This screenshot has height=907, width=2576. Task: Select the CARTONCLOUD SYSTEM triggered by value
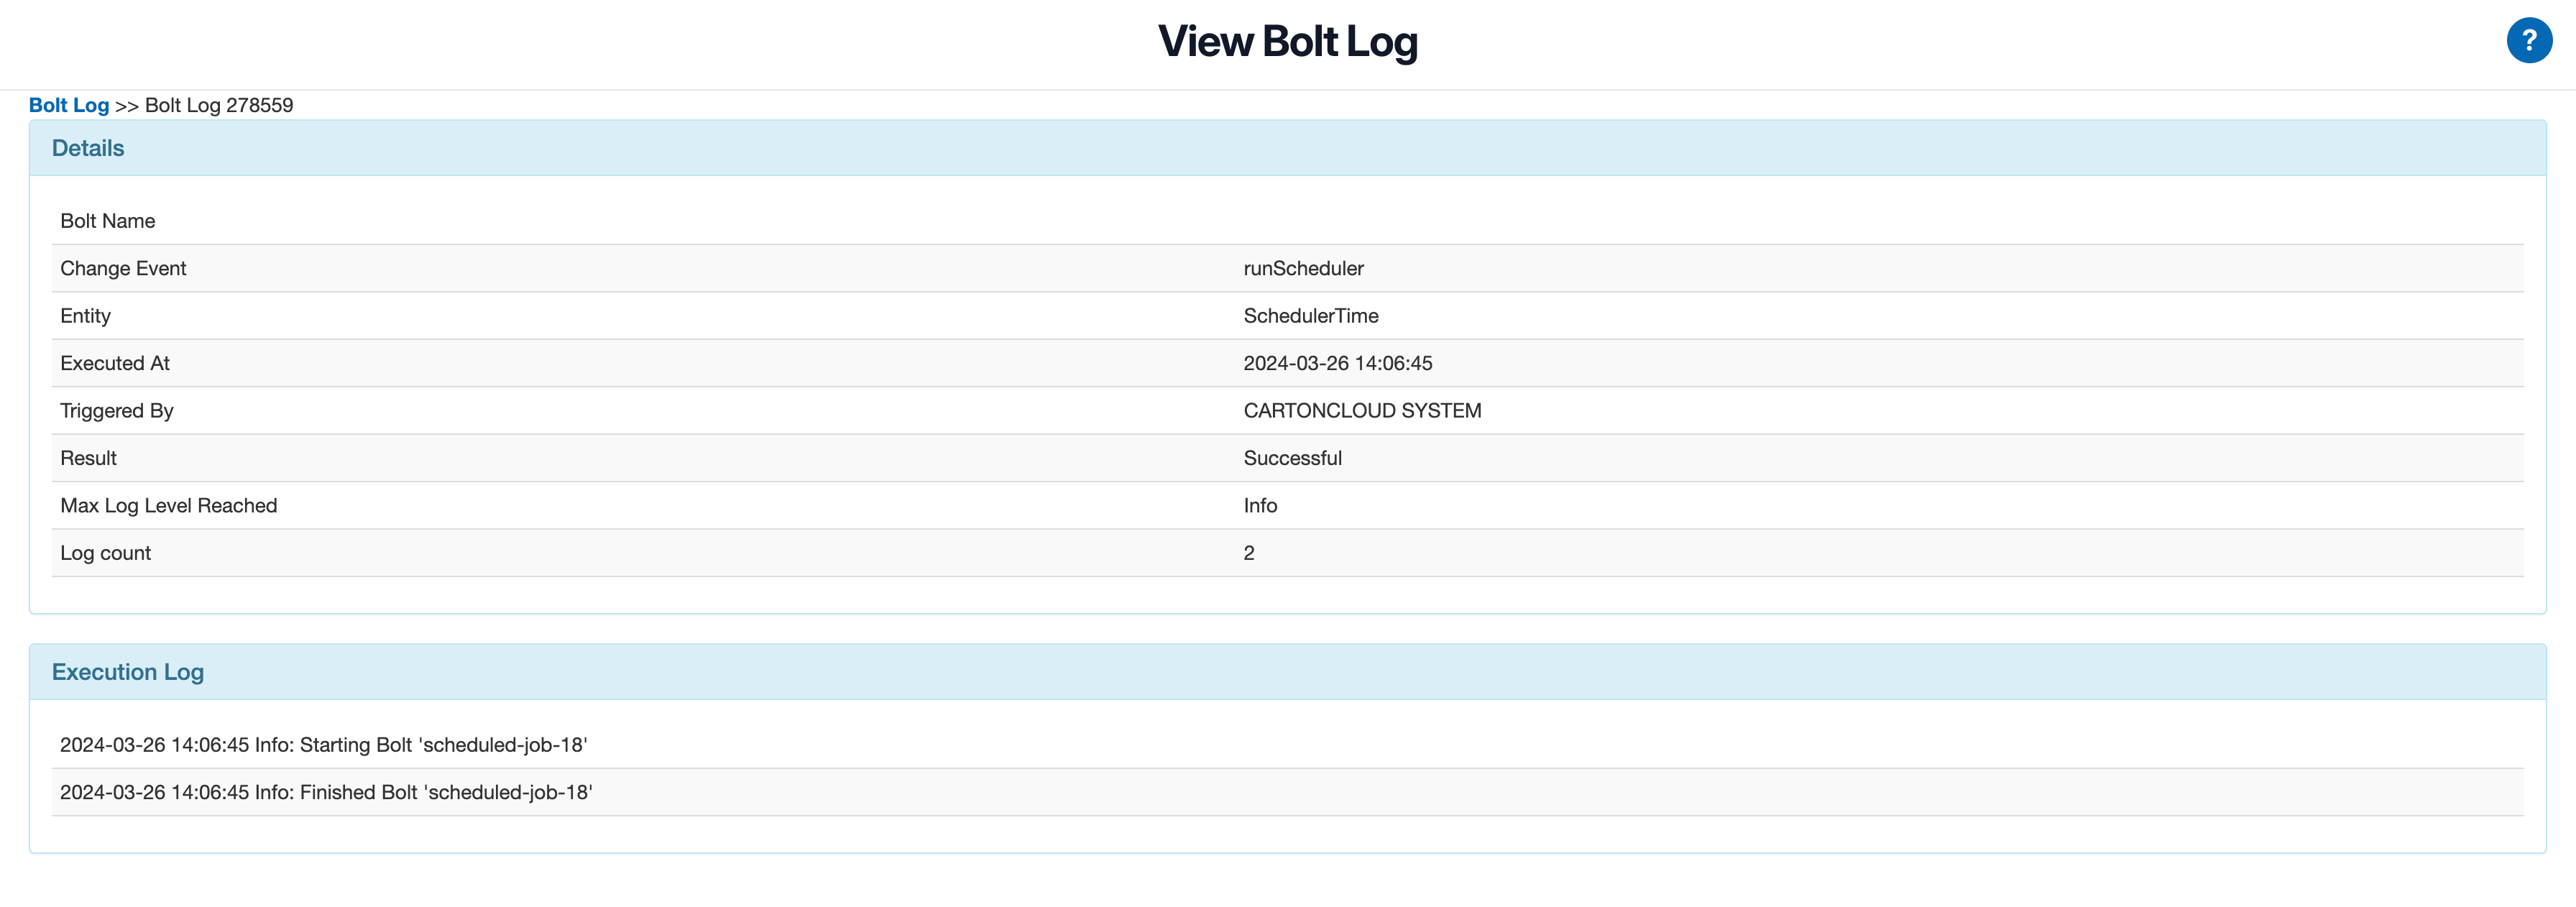pos(1362,410)
